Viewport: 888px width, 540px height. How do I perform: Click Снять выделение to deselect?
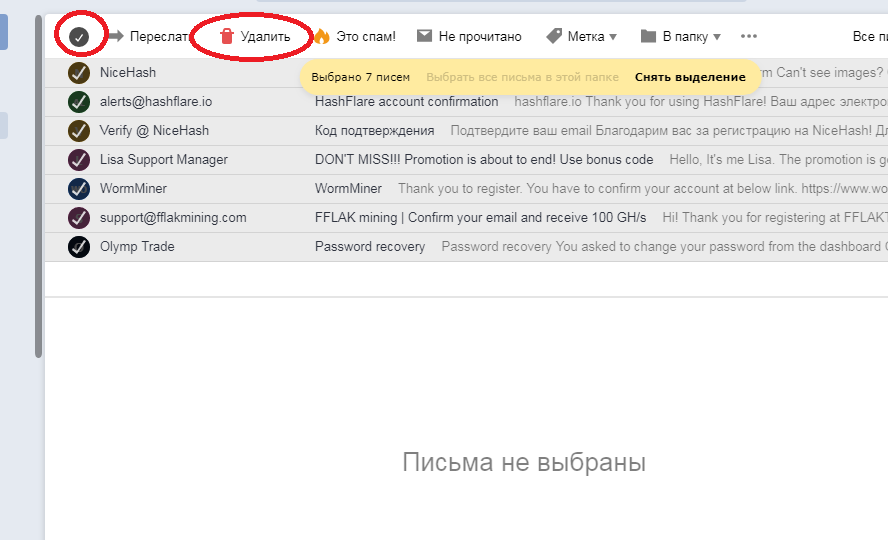[690, 77]
